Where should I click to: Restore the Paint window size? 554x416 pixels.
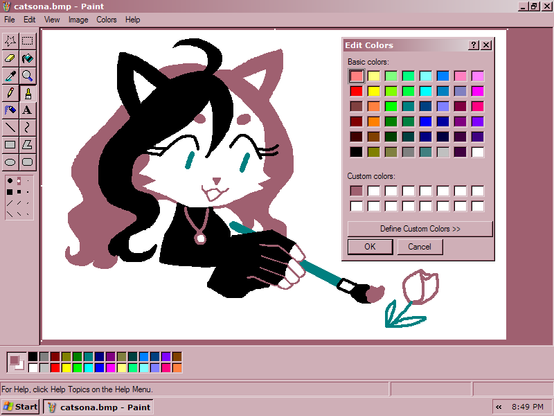point(534,6)
